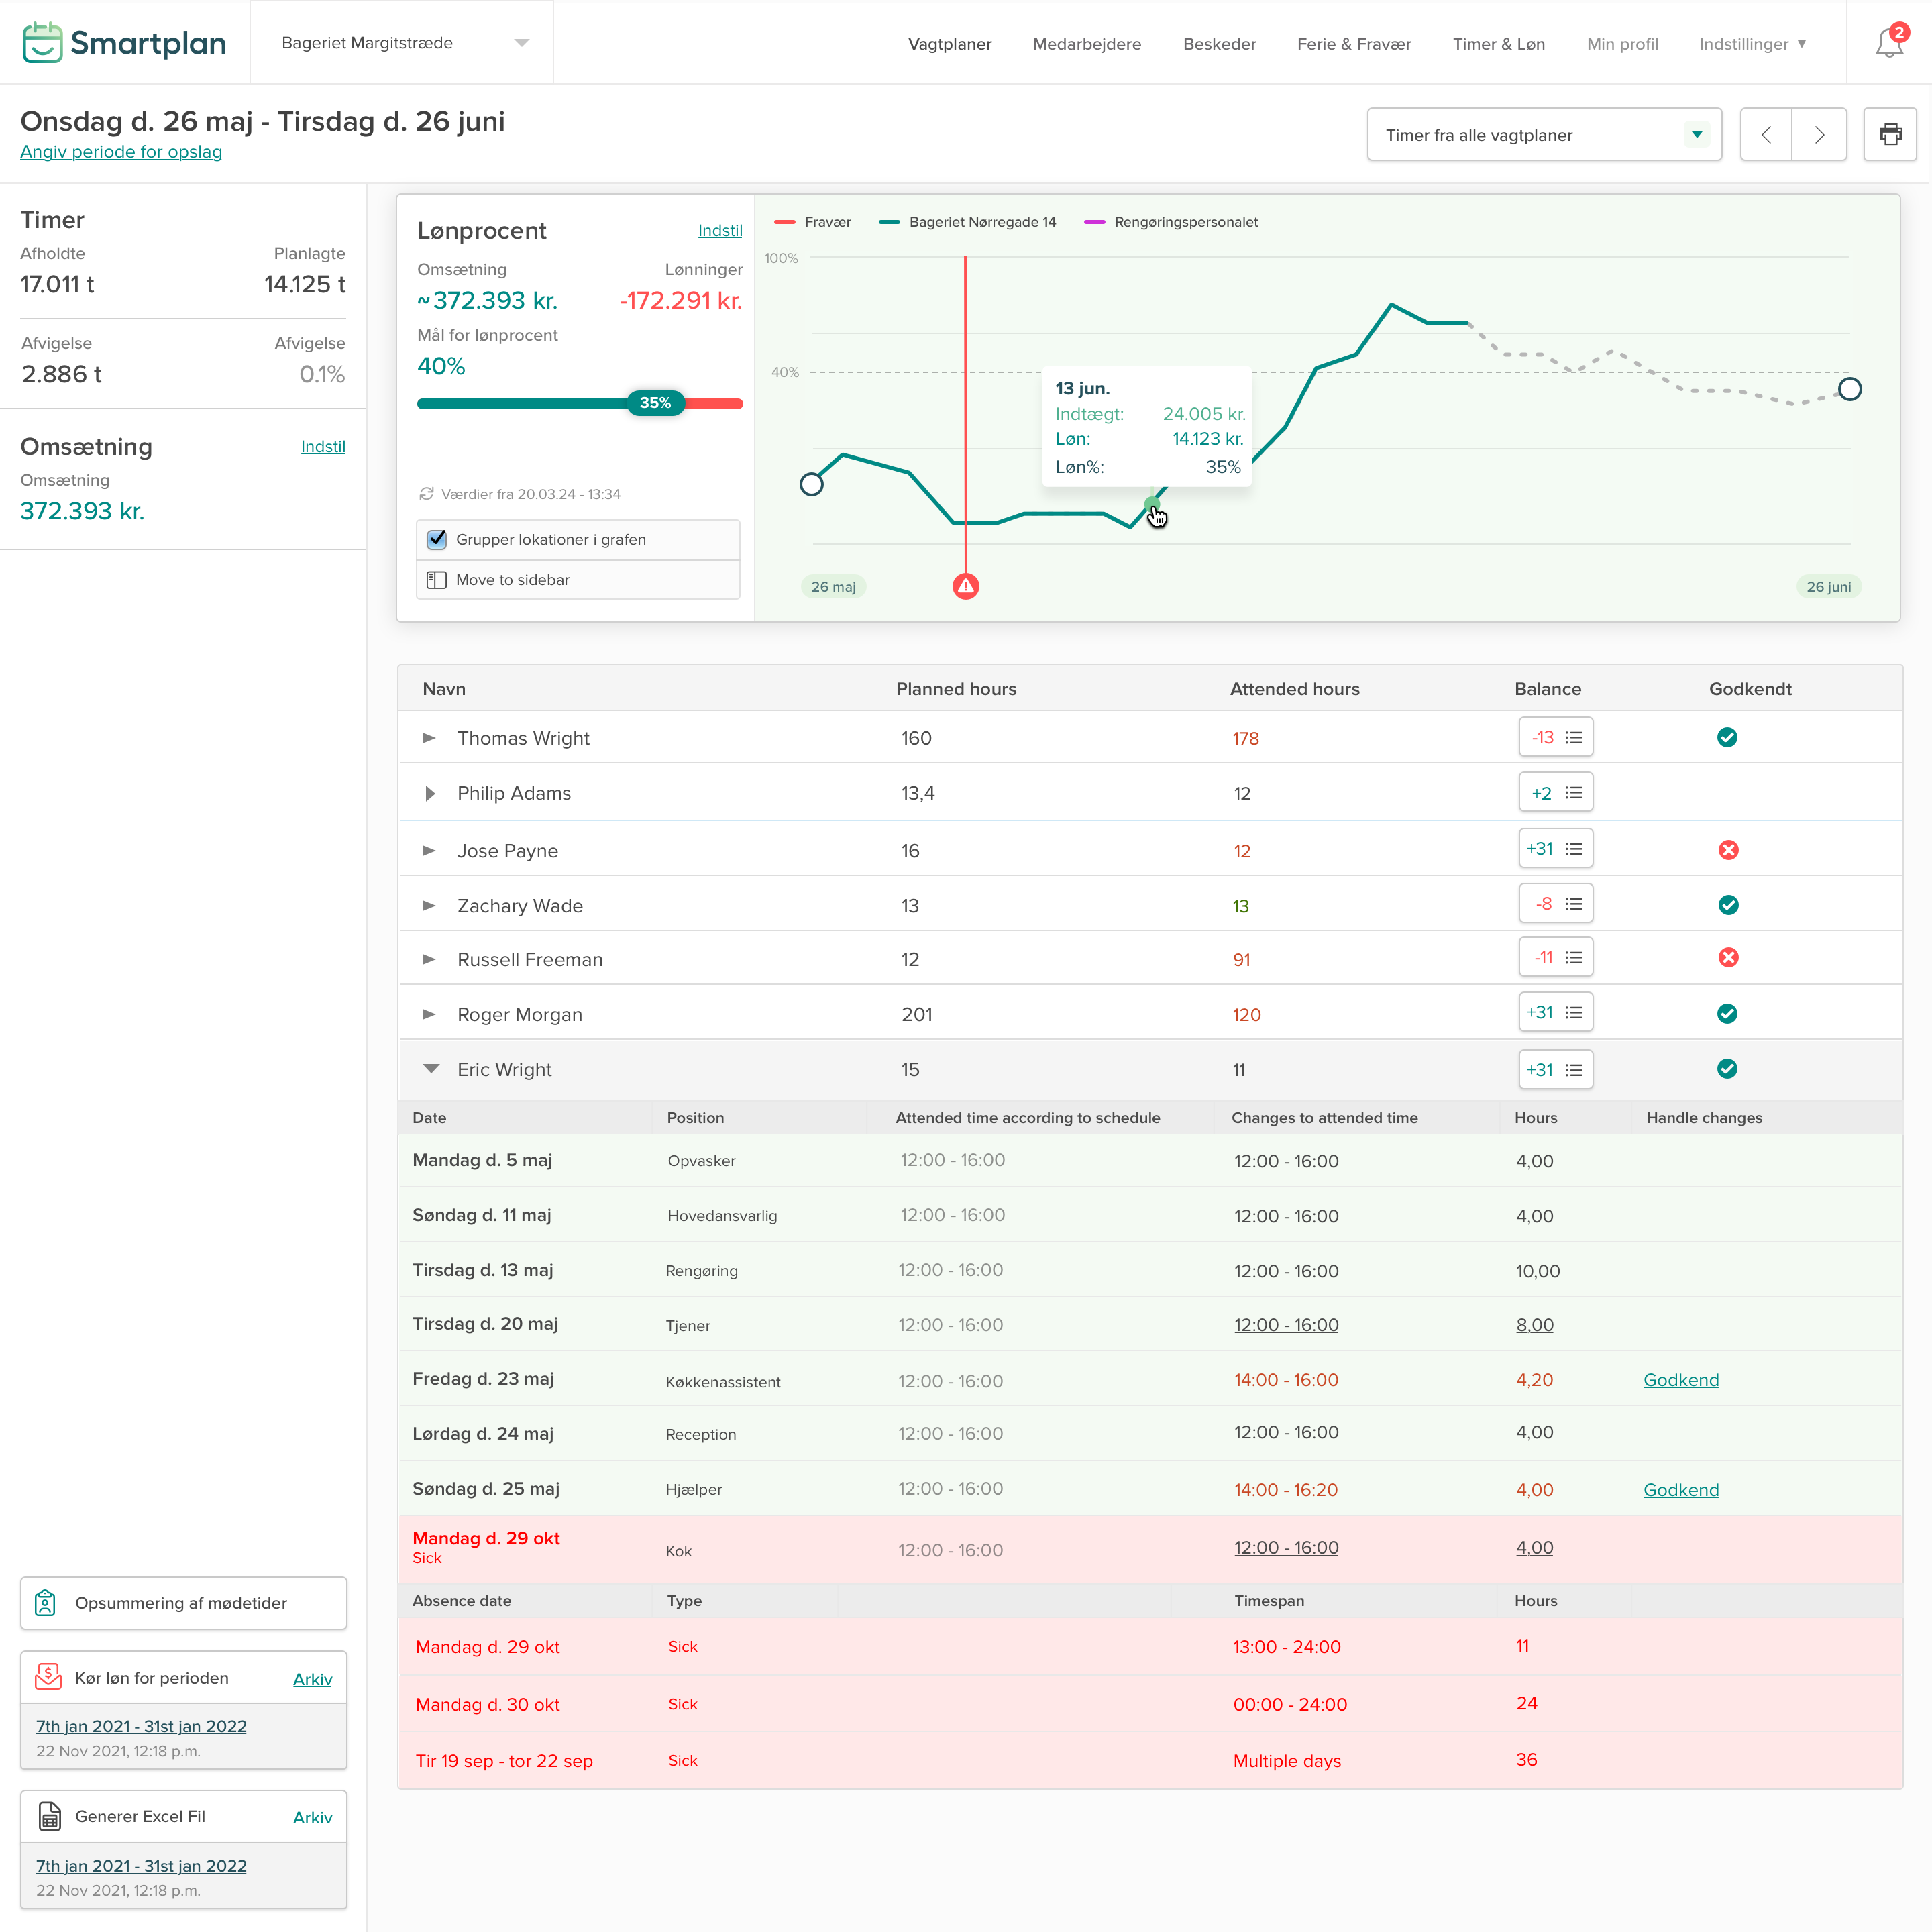Viewport: 1932px width, 1932px height.
Task: Uncheck Grupper lokationer i grafen
Action: click(x=437, y=540)
